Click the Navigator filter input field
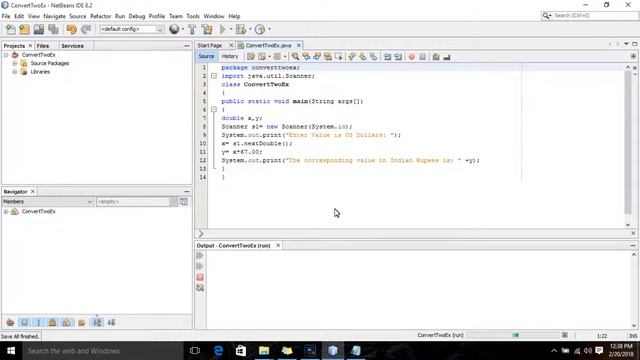 133,202
